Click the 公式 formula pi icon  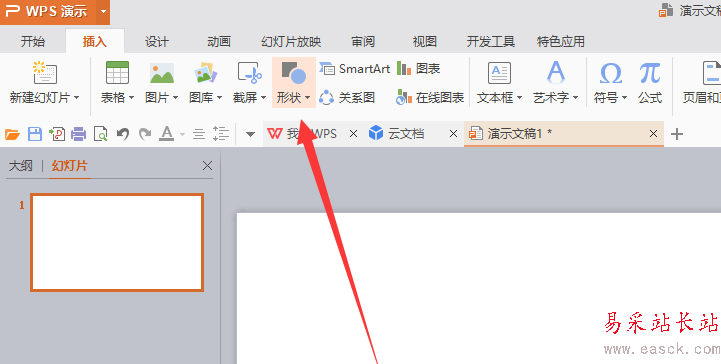pyautogui.click(x=650, y=73)
